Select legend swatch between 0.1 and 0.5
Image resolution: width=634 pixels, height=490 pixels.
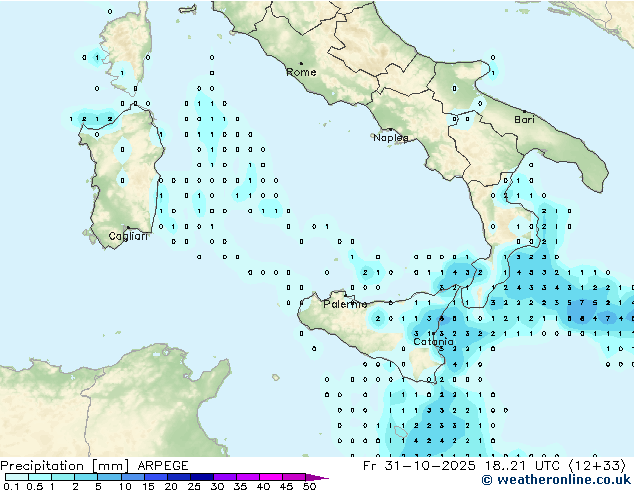pos(17,477)
